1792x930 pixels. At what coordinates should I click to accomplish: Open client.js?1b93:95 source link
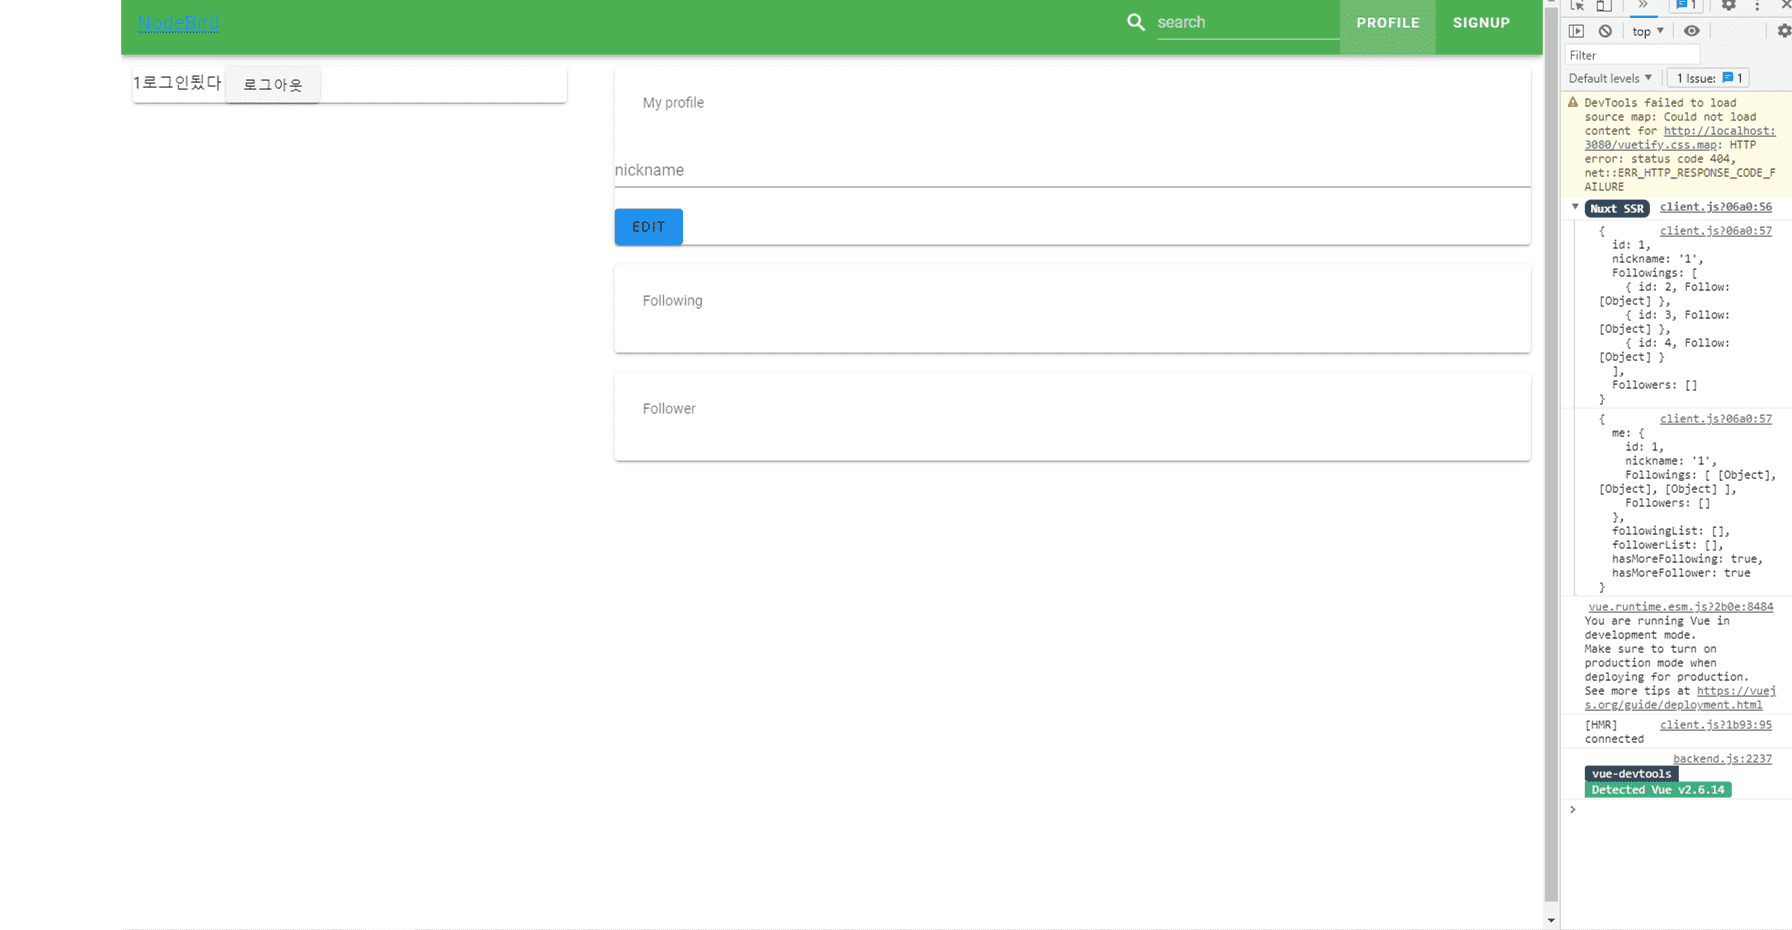pyautogui.click(x=1716, y=725)
